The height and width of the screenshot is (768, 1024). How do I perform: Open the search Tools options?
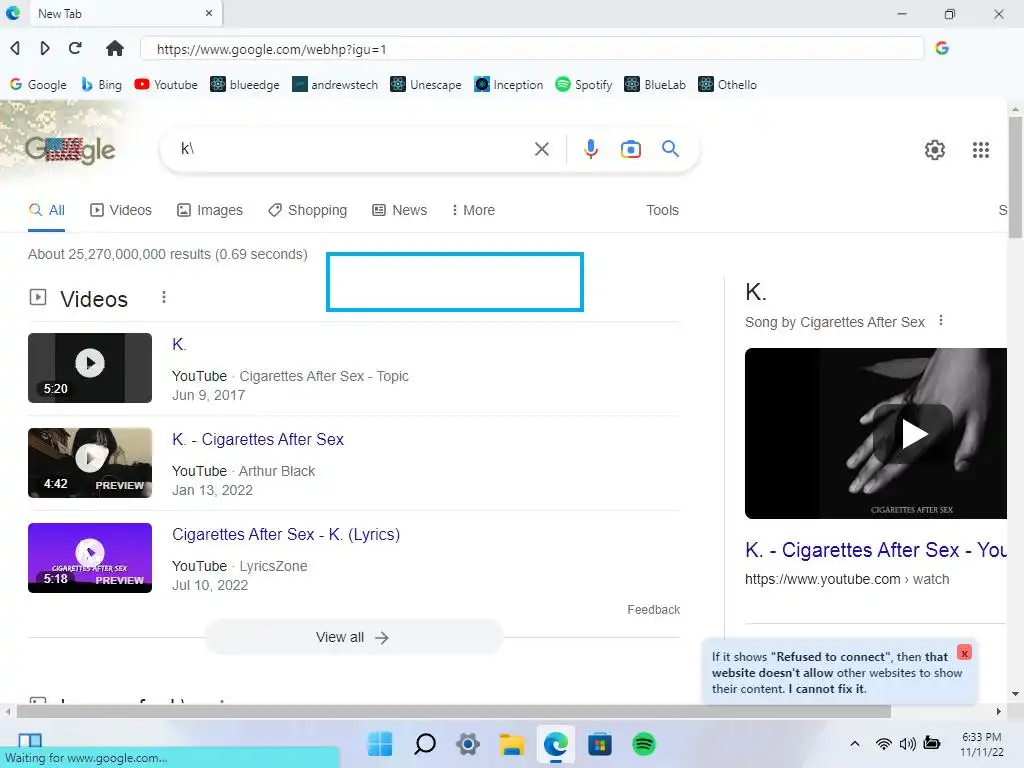[x=662, y=210]
